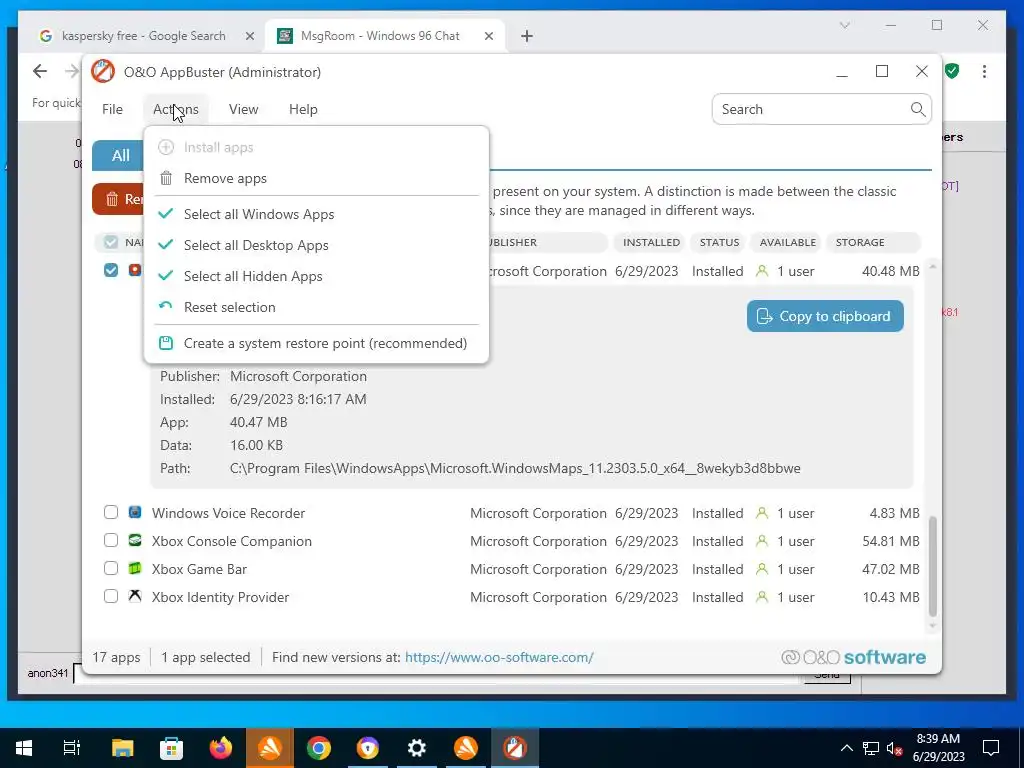Open Task View in the taskbar
1024x768 pixels.
pos(72,748)
